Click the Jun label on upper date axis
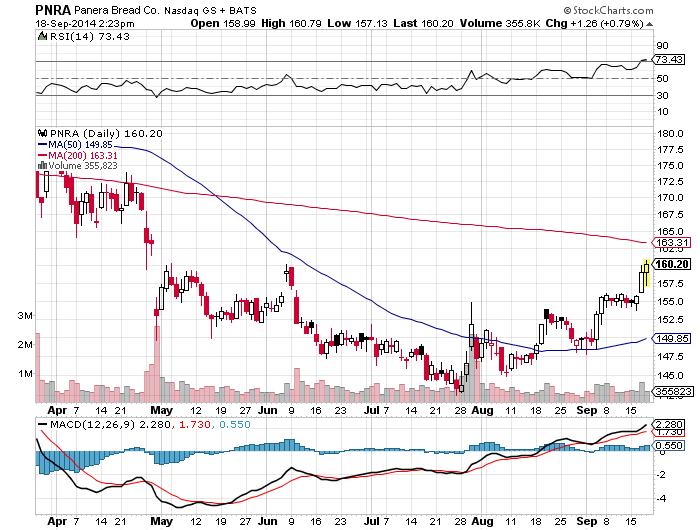Viewport: 700px width, 530px height. click(268, 410)
